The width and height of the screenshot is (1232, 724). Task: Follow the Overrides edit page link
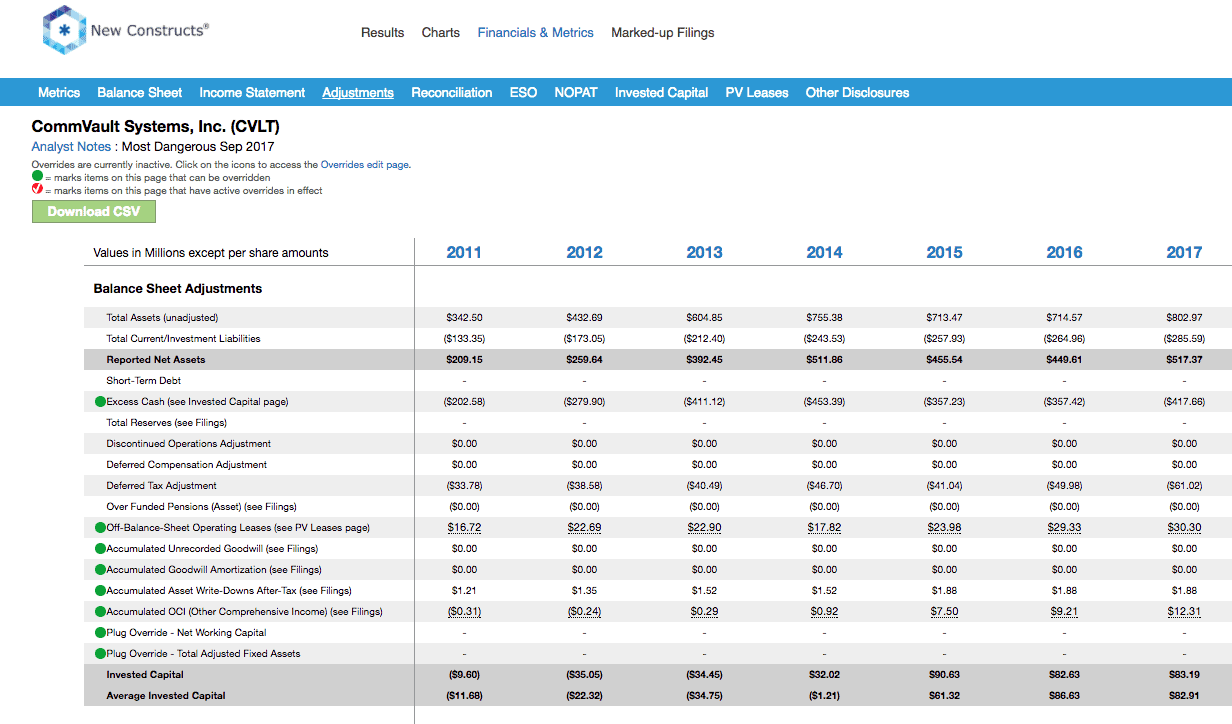click(365, 165)
